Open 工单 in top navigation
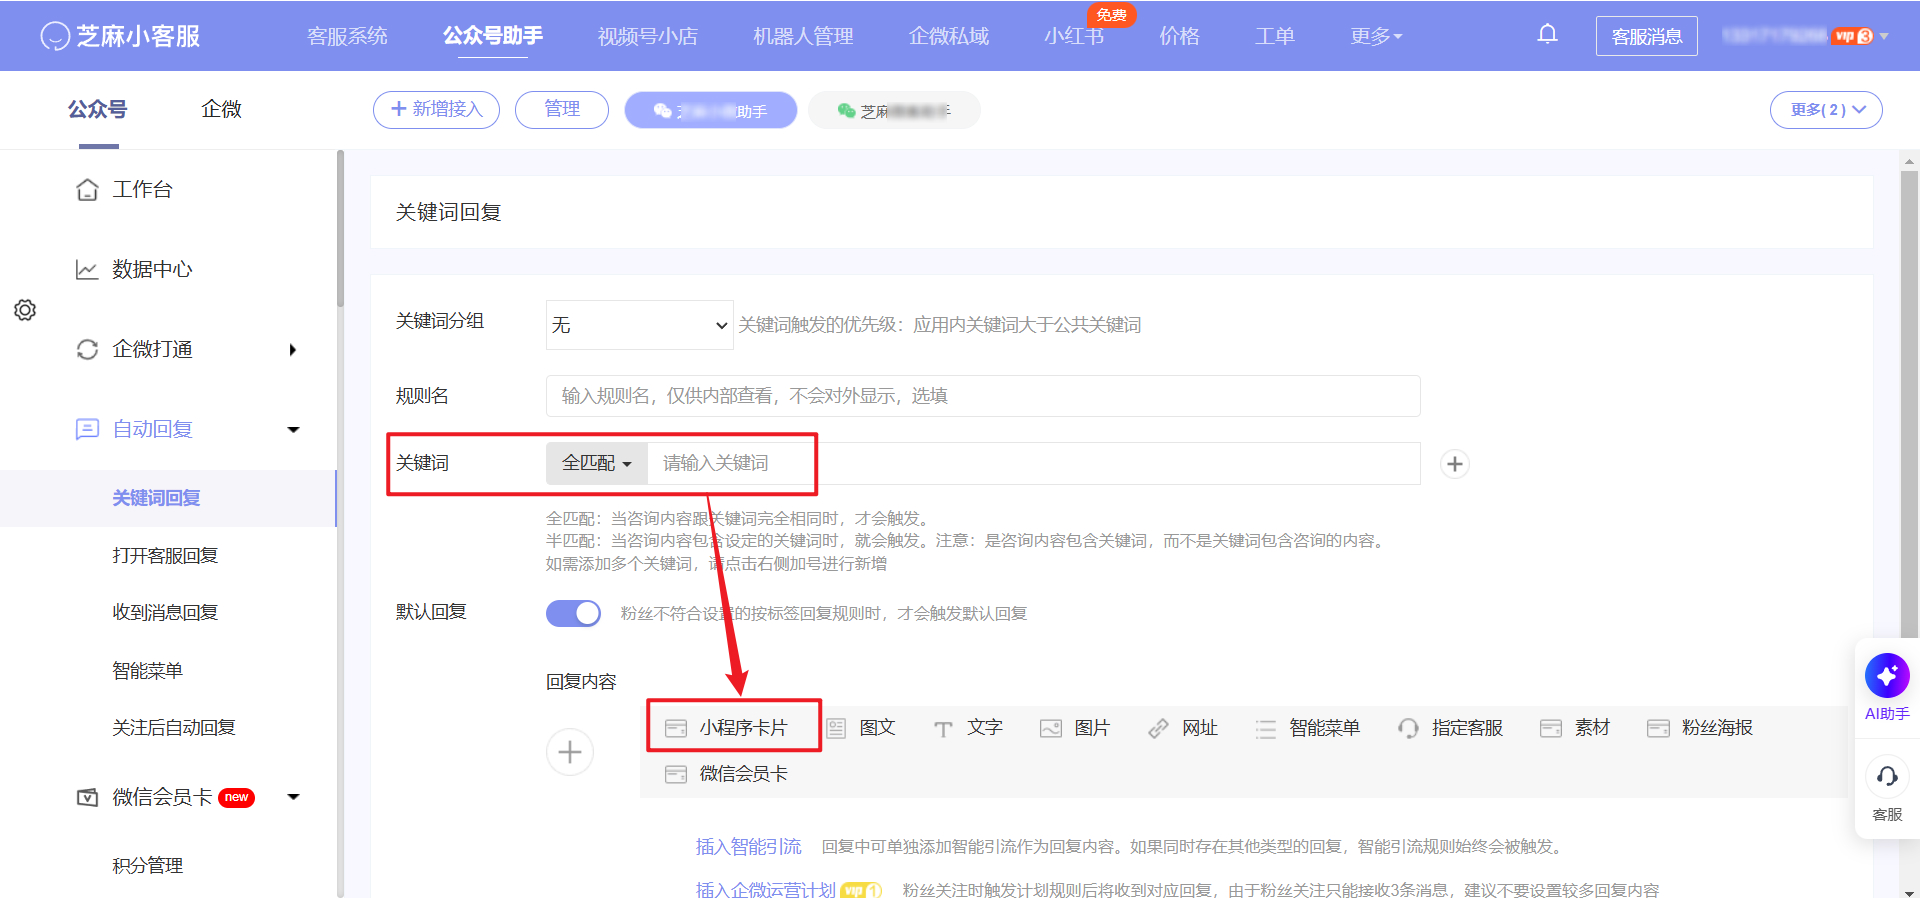The height and width of the screenshot is (898, 1920). tap(1275, 36)
